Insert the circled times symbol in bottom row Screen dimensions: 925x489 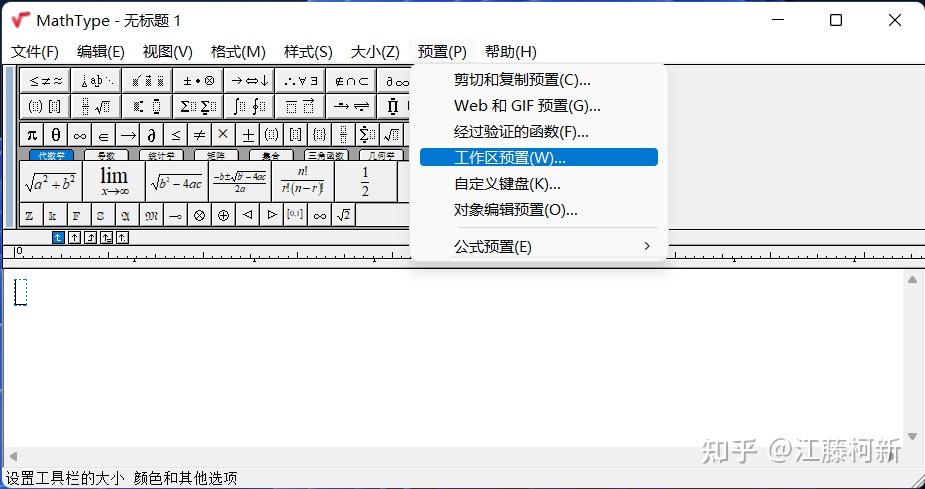(x=199, y=215)
